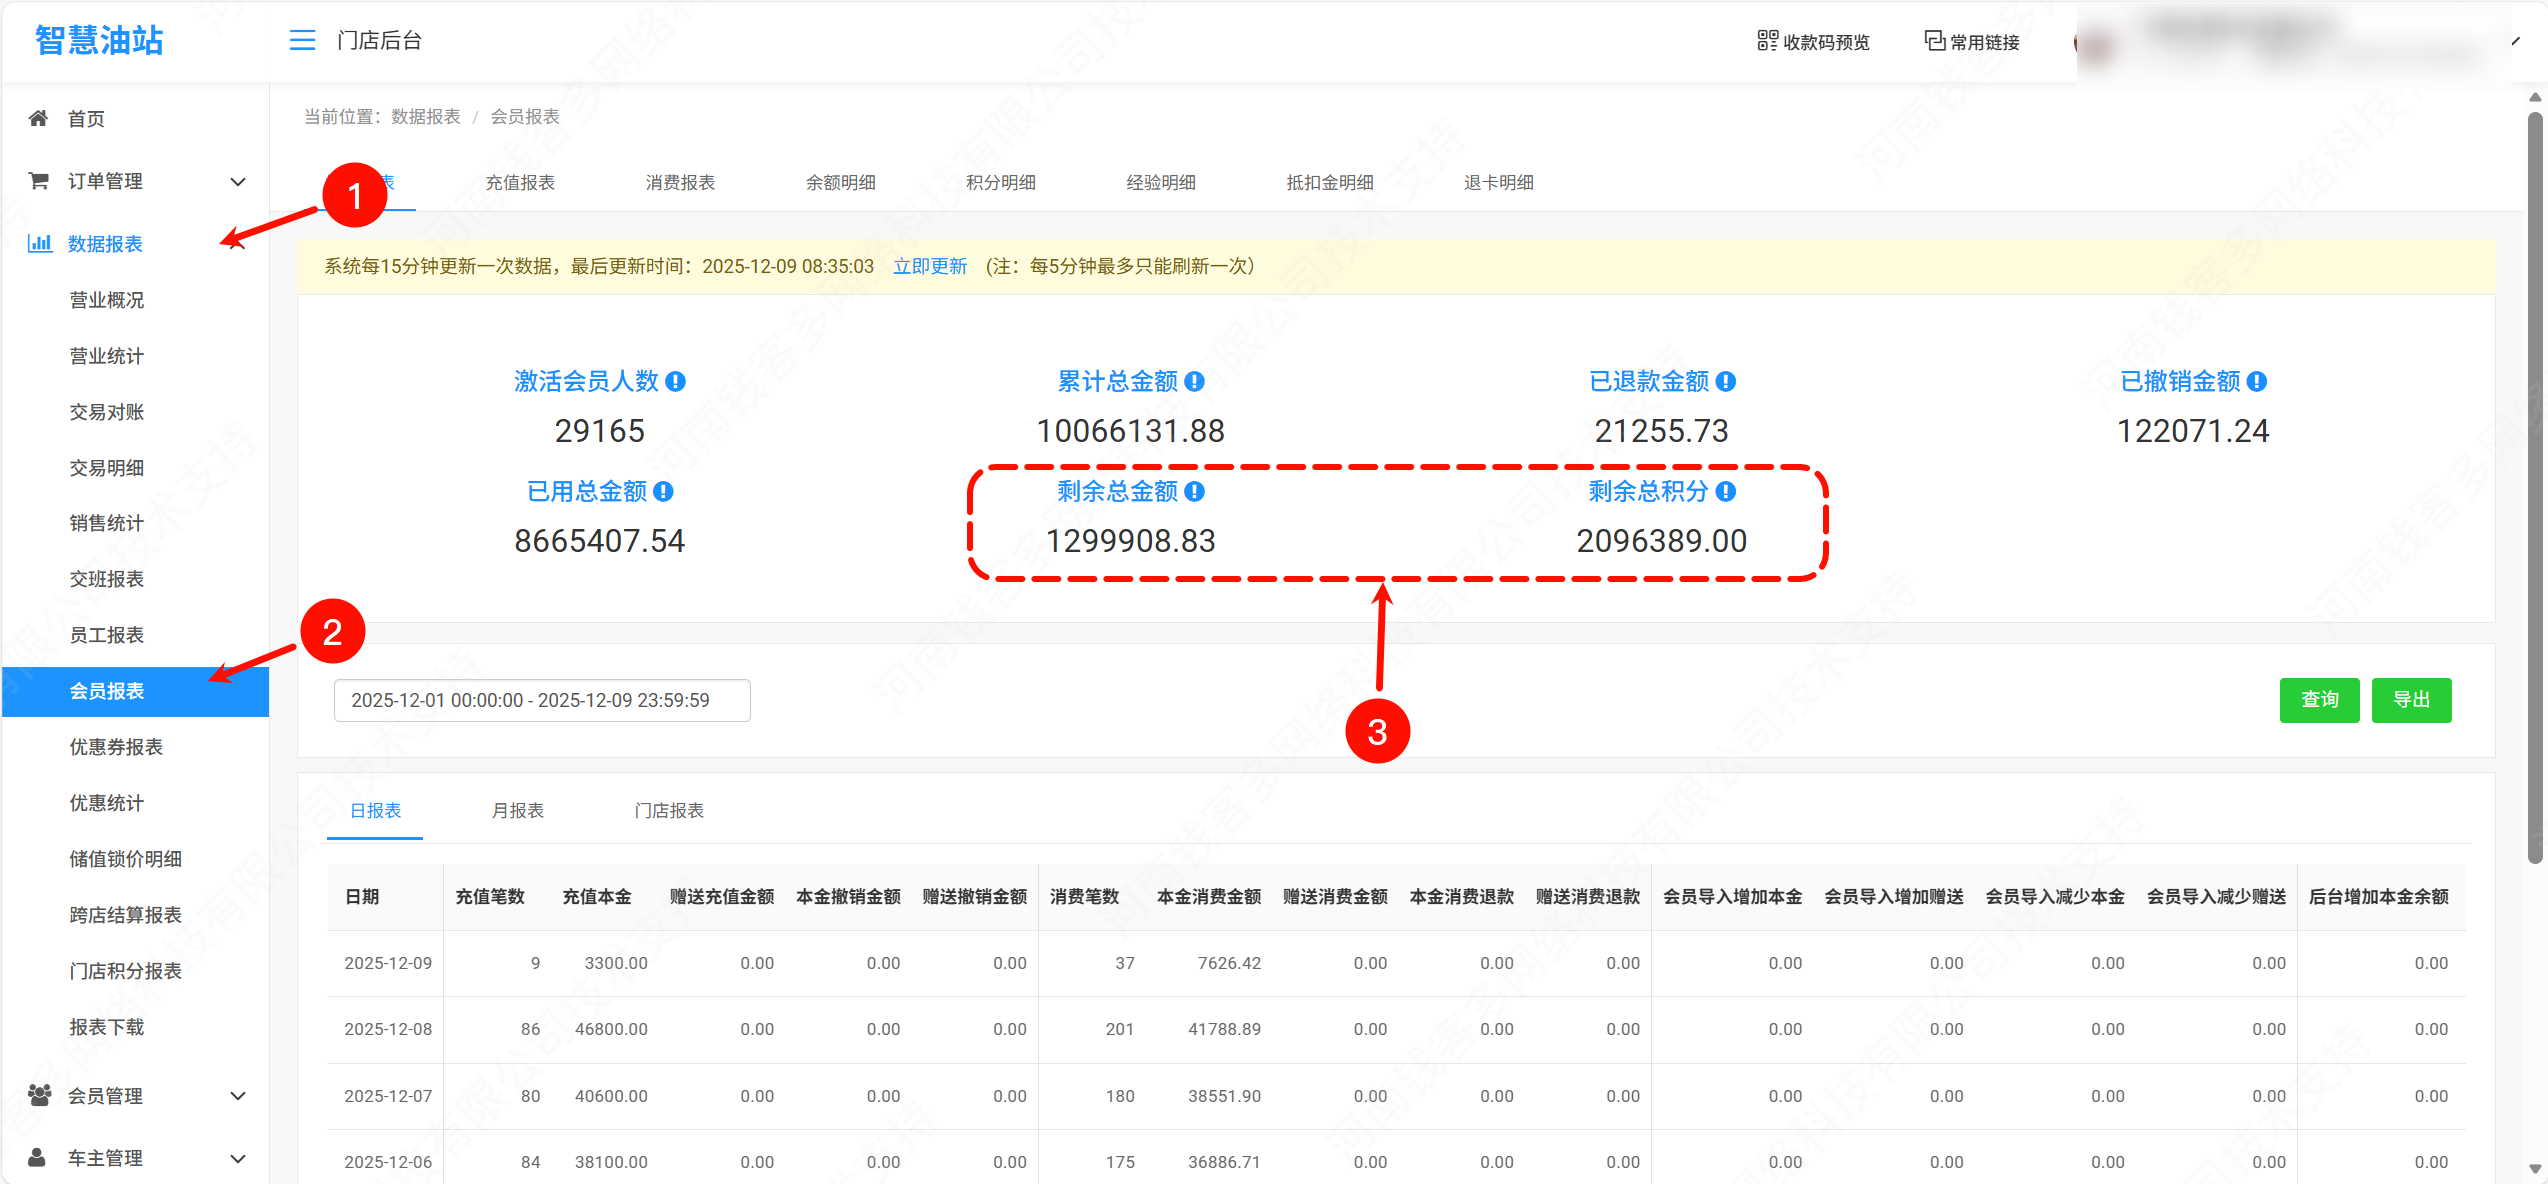Click info icon beside 激活会员人数
Image resolution: width=2548 pixels, height=1184 pixels.
point(676,381)
